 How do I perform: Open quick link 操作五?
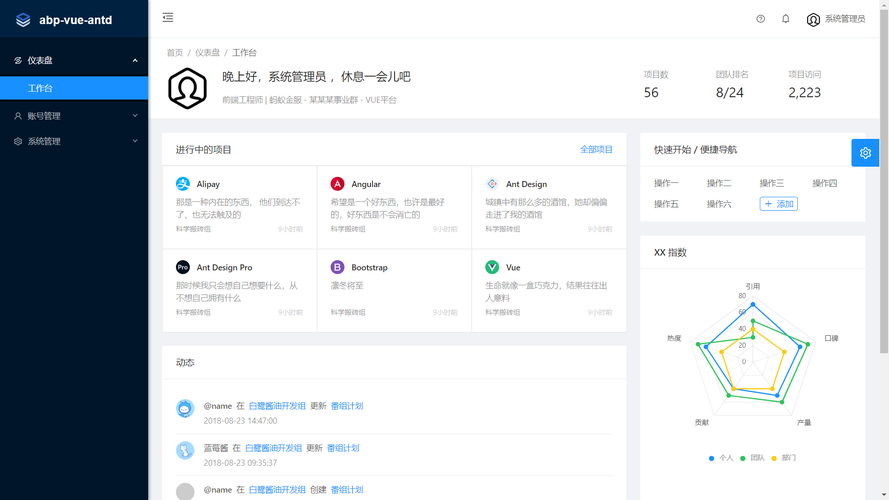(666, 204)
